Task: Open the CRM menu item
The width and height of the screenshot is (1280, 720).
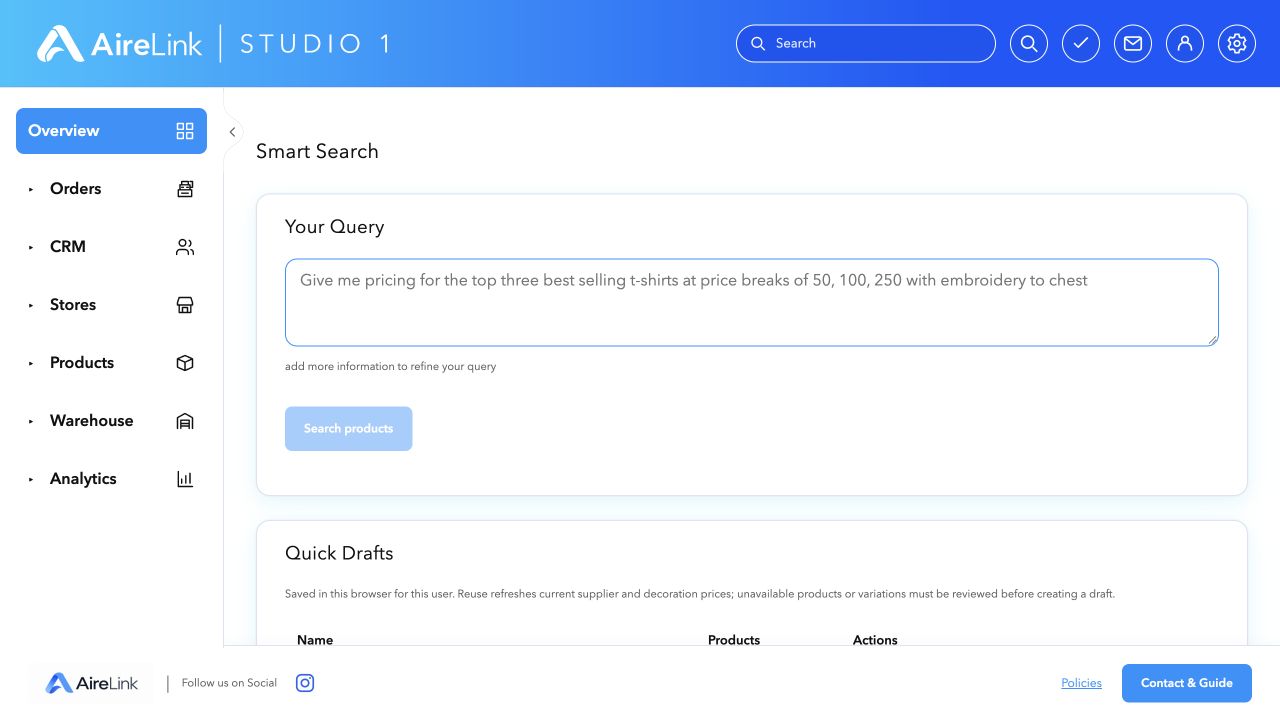Action: [x=111, y=247]
